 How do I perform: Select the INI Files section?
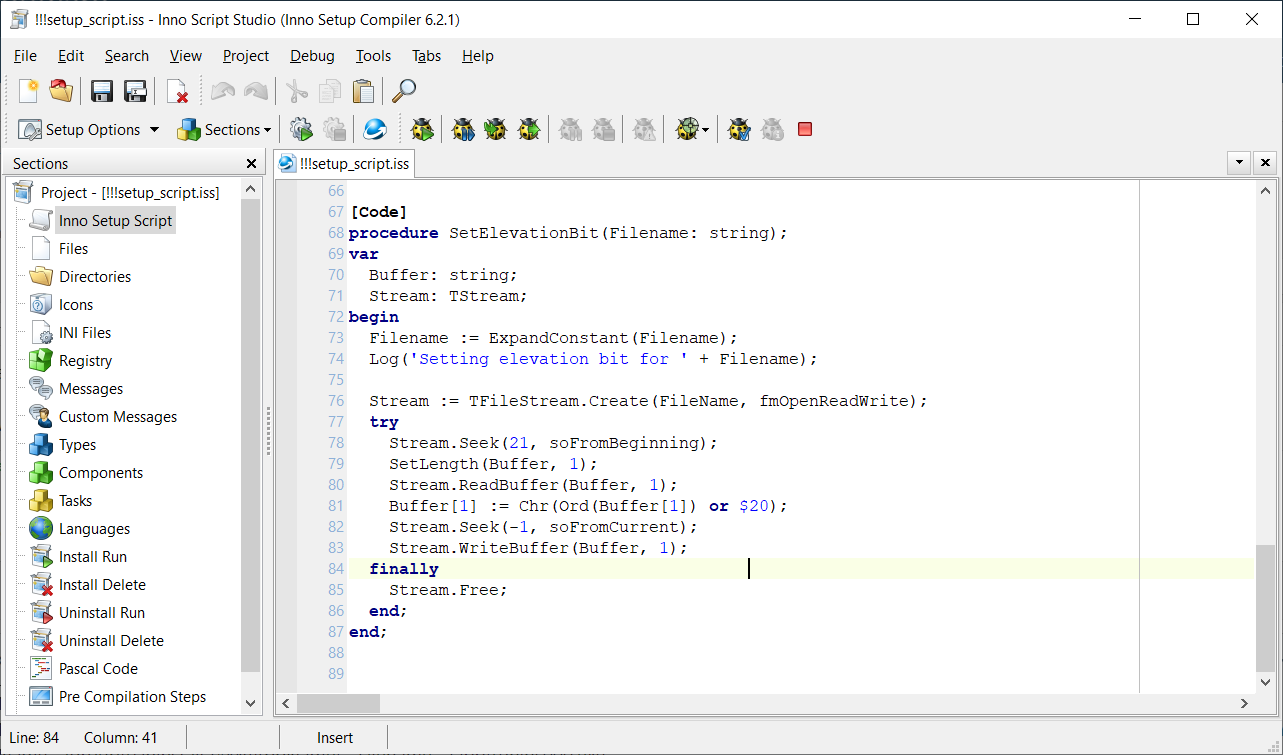click(x=85, y=332)
